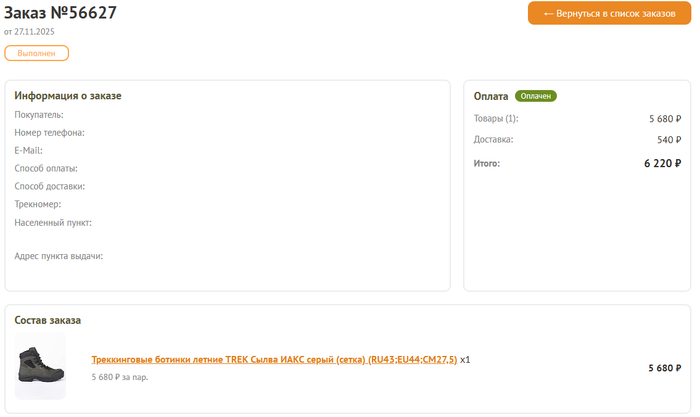Click the 'Информация о заказе' section heading

pos(68,96)
